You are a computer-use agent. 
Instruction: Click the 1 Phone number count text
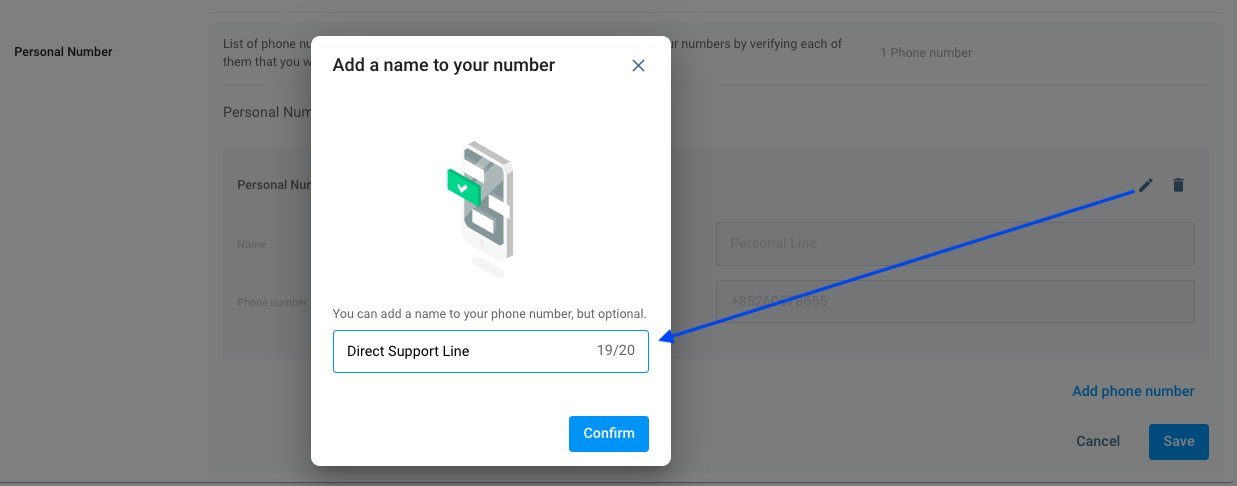pyautogui.click(x=926, y=53)
